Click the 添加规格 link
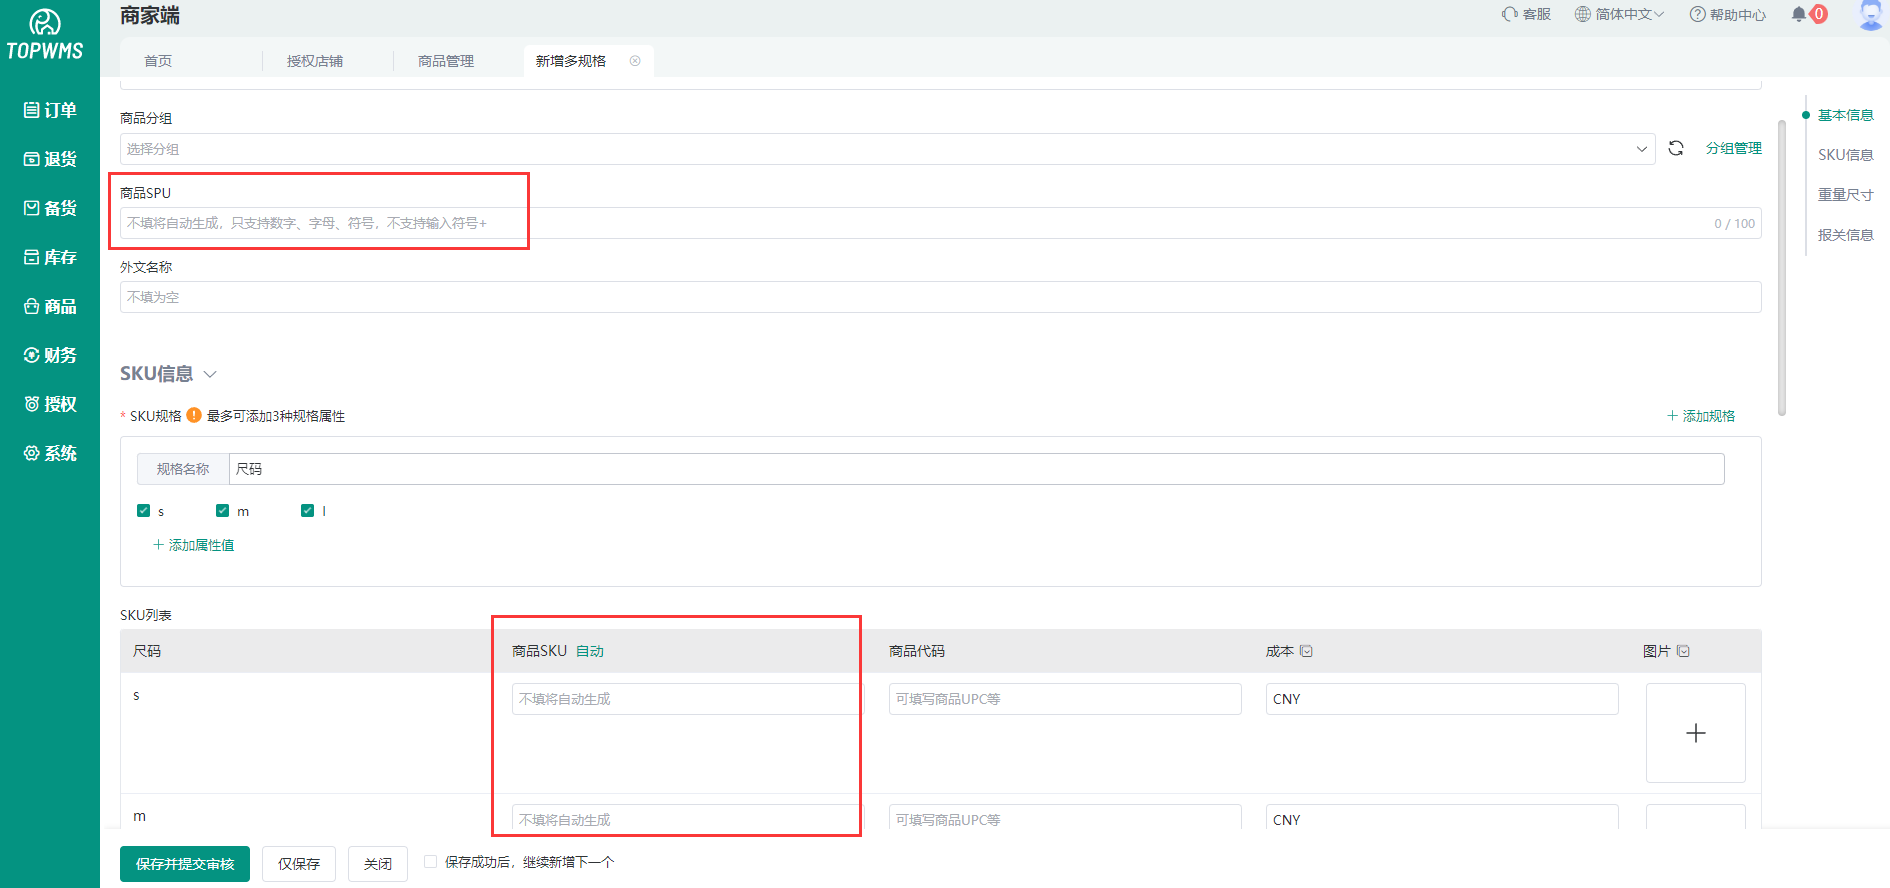 pyautogui.click(x=1701, y=416)
